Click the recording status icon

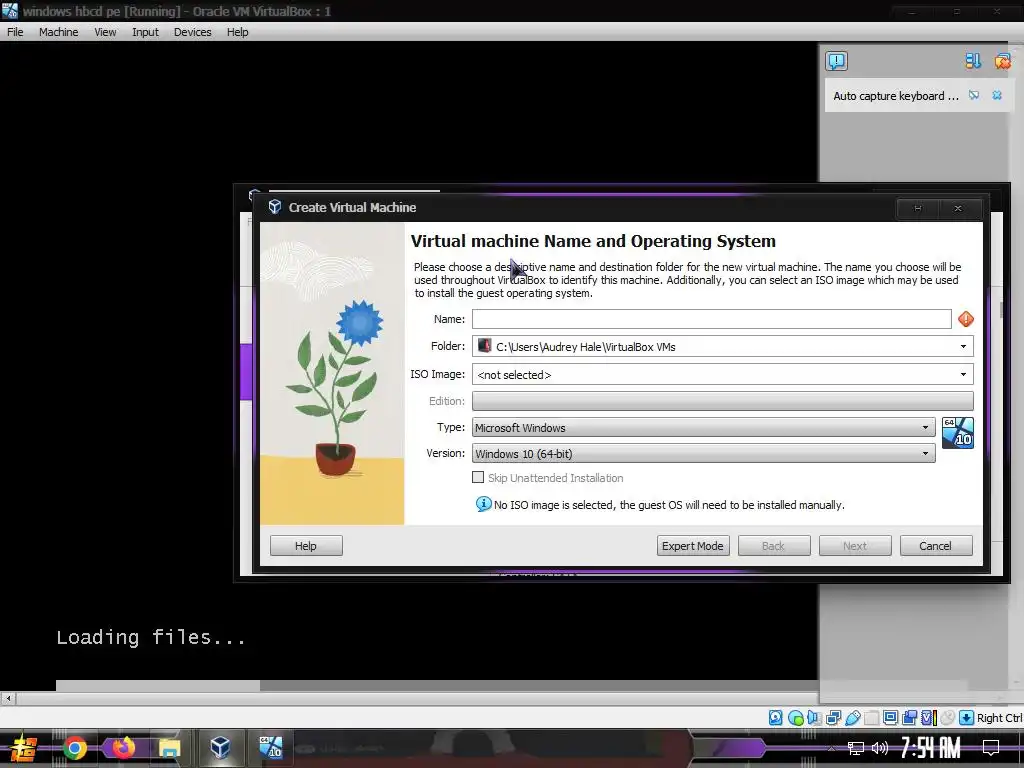tap(909, 718)
